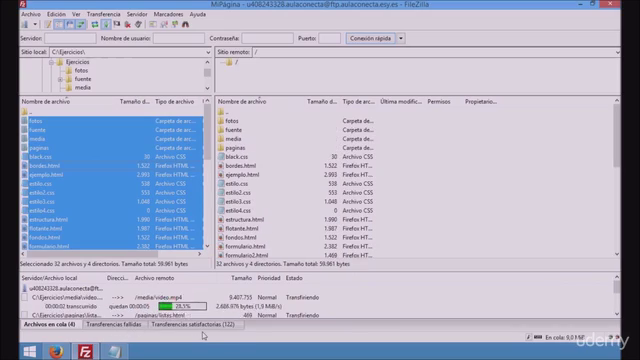The height and width of the screenshot is (360, 640).
Task: Expand the Sitio remoto path dropdown
Action: click(617, 52)
